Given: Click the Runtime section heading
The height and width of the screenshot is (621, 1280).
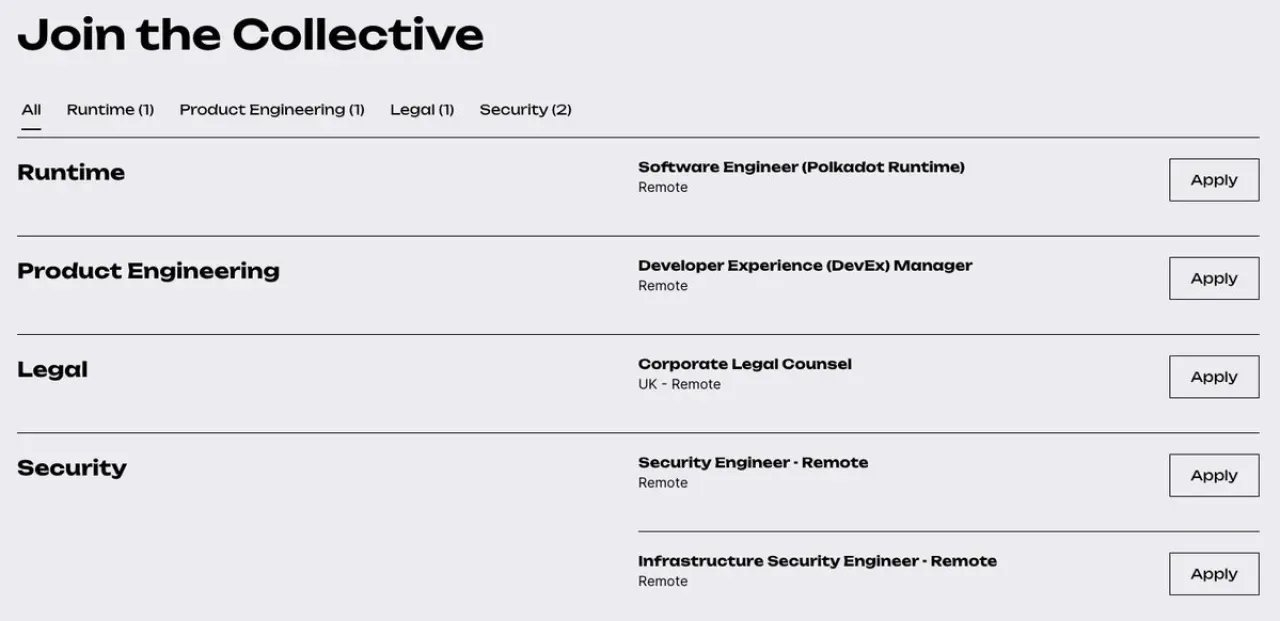Looking at the screenshot, I should click(x=71, y=172).
